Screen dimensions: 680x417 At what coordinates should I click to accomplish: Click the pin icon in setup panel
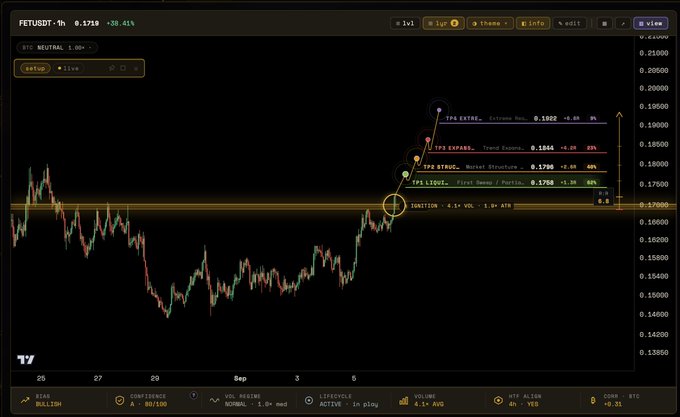112,68
